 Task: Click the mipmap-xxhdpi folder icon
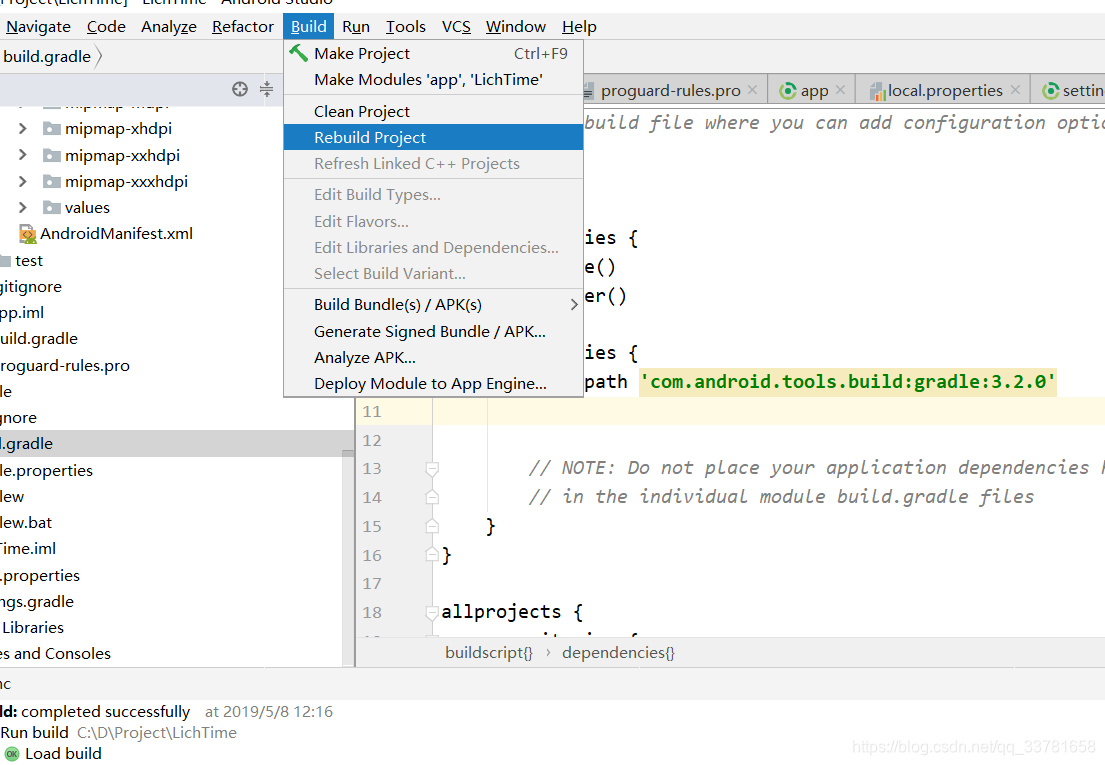[x=51, y=155]
